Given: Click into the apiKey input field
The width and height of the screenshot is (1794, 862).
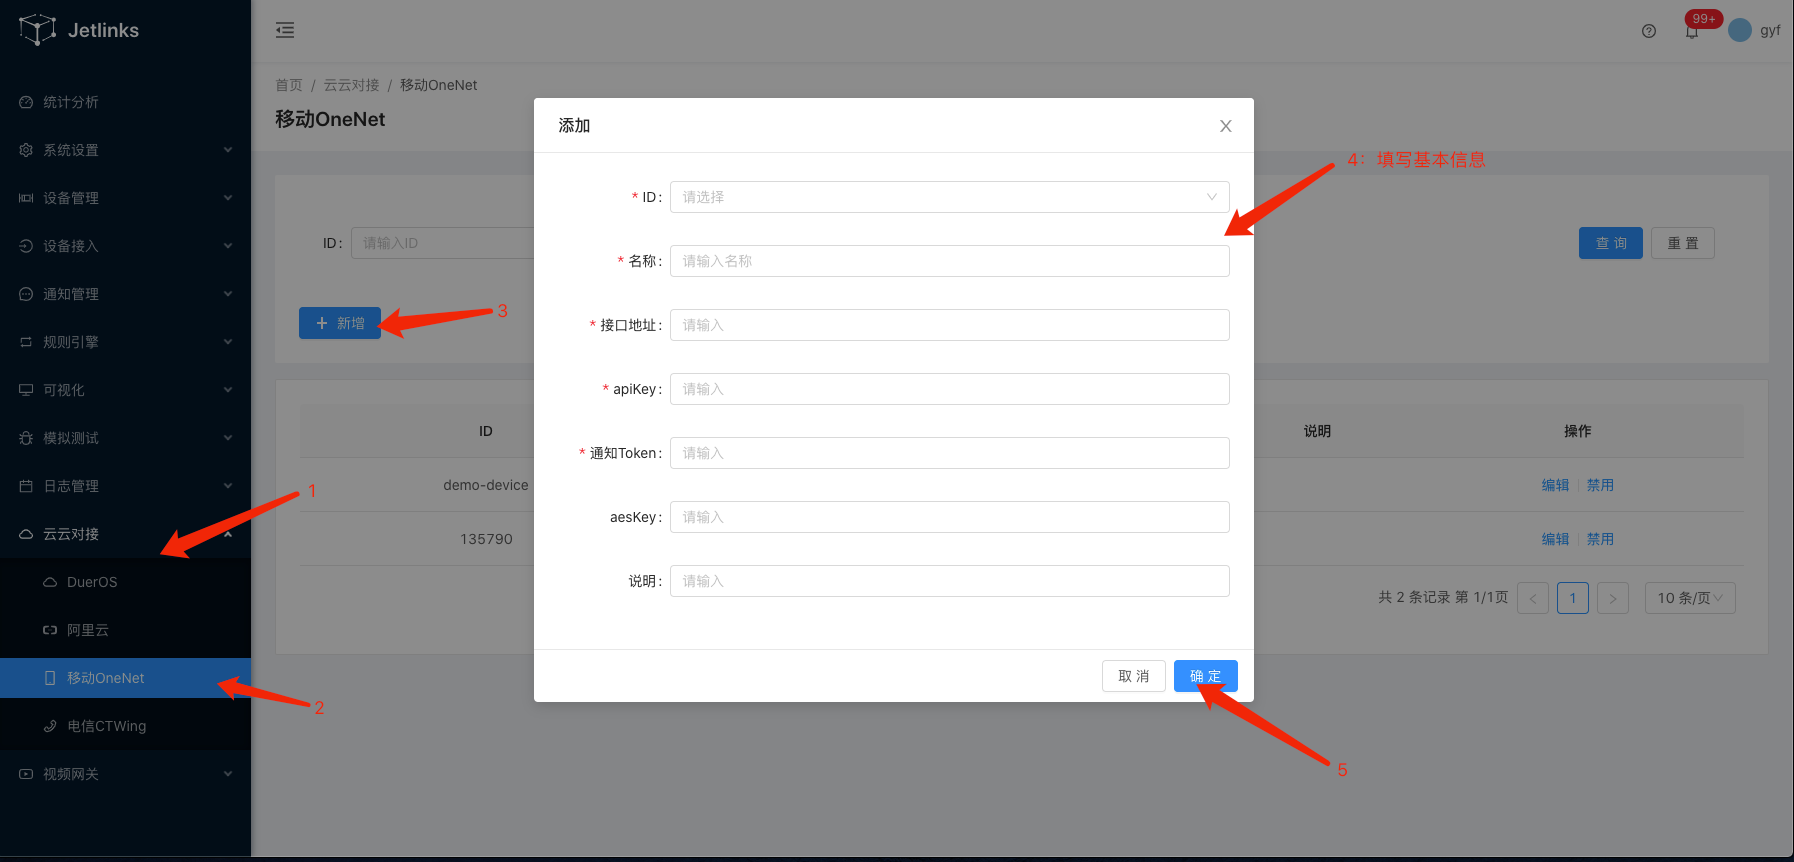Looking at the screenshot, I should tap(948, 389).
